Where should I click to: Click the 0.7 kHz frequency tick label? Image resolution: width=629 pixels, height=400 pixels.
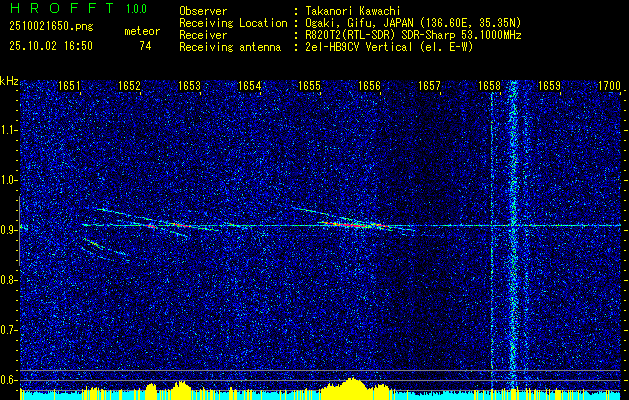click(9, 330)
